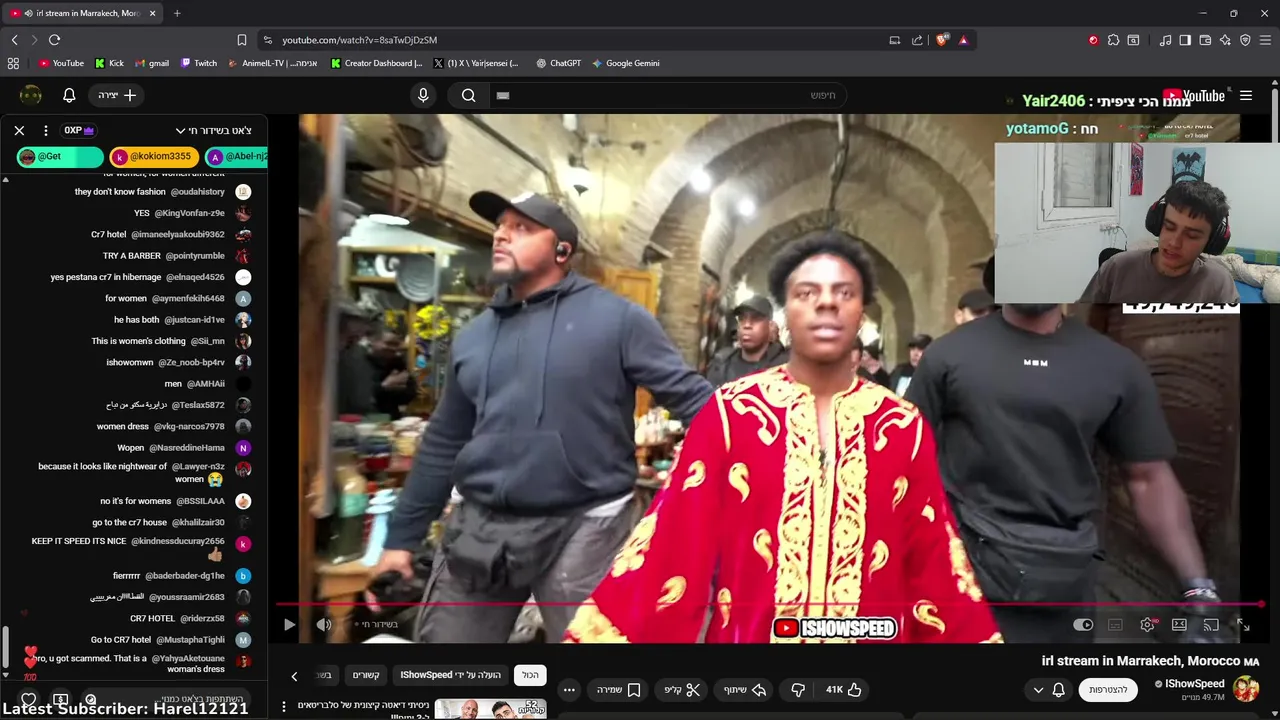Close the live chat panel
1280x720 pixels.
point(19,130)
